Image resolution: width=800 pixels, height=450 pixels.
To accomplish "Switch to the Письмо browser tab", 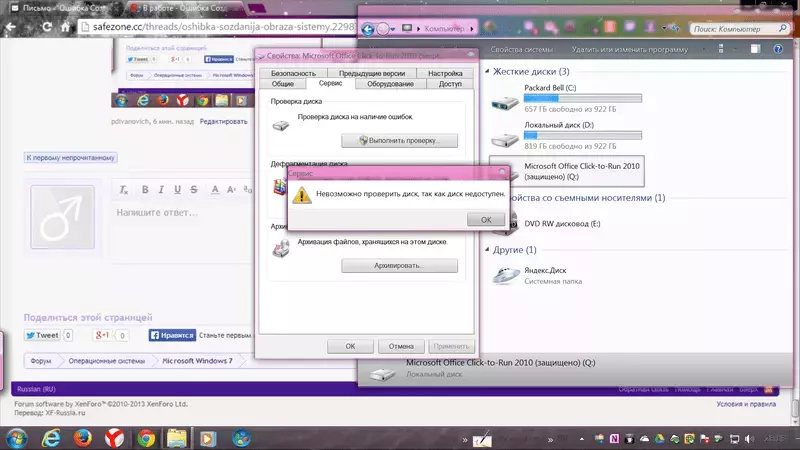I will (x=60, y=8).
